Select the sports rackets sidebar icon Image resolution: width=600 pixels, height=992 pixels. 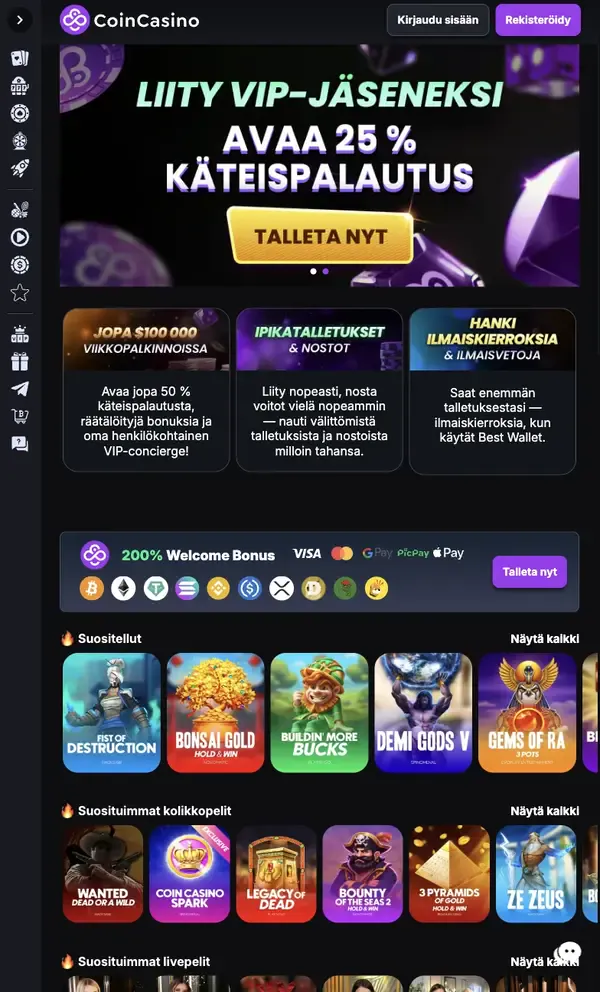coord(20,209)
